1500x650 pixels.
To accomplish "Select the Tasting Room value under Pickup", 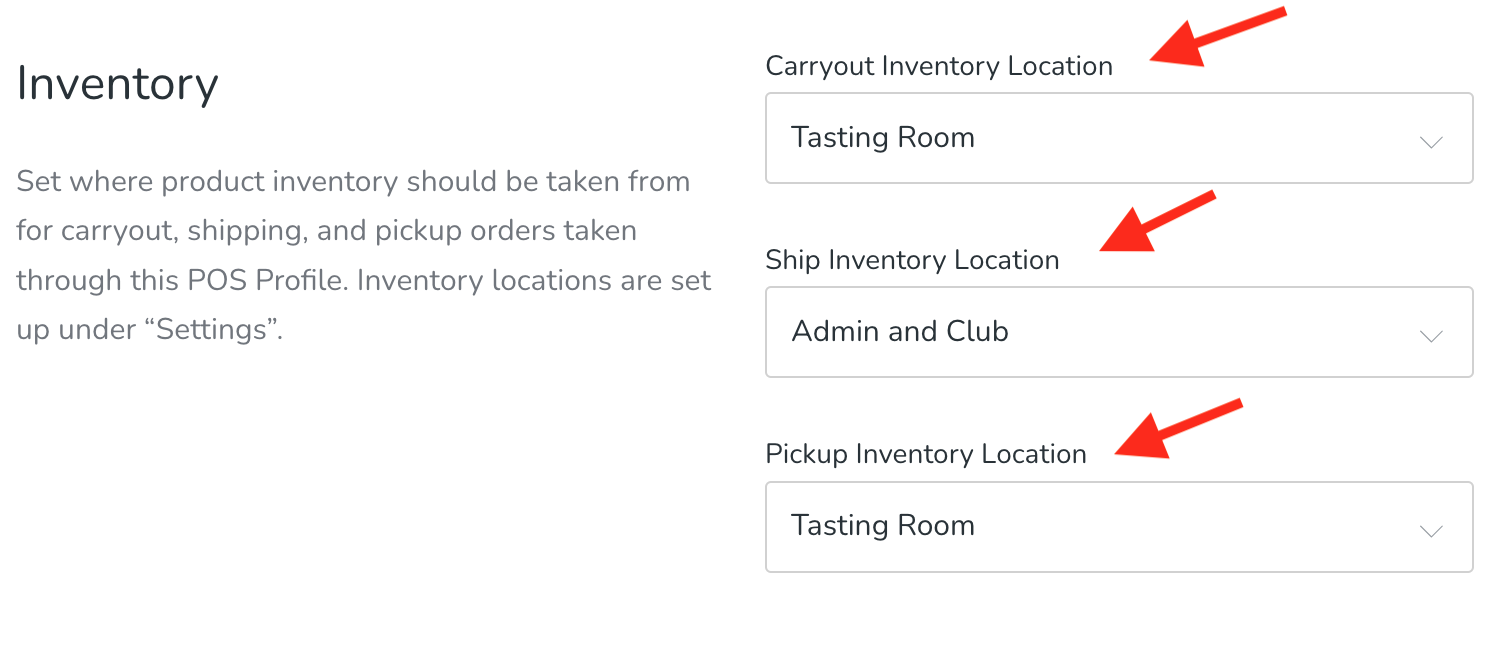I will [x=883, y=525].
